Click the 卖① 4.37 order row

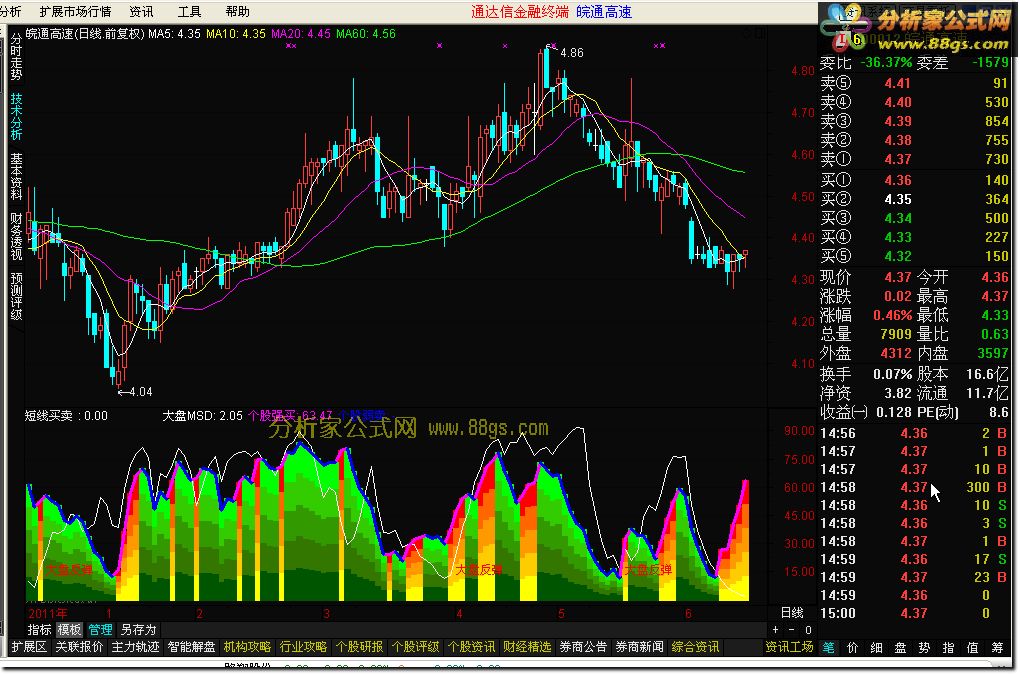coord(914,159)
